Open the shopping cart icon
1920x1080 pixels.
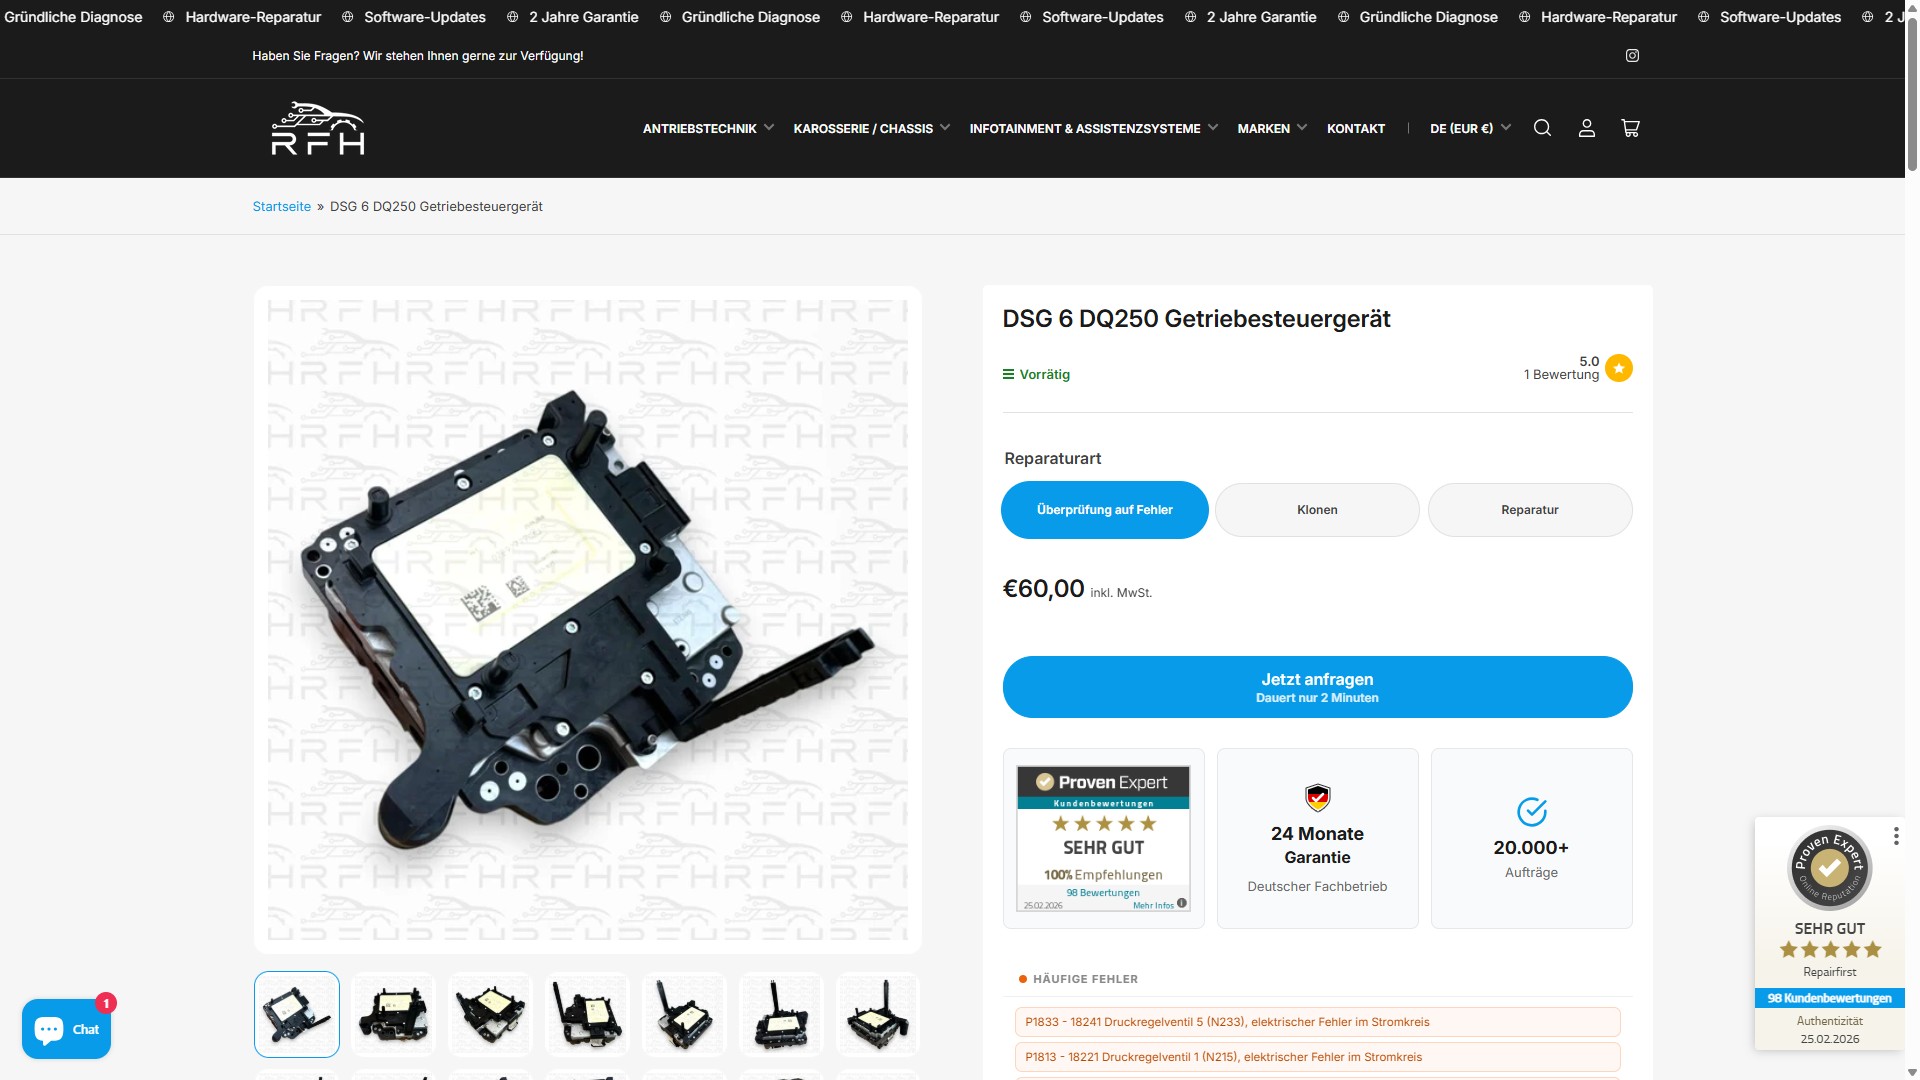pyautogui.click(x=1630, y=128)
